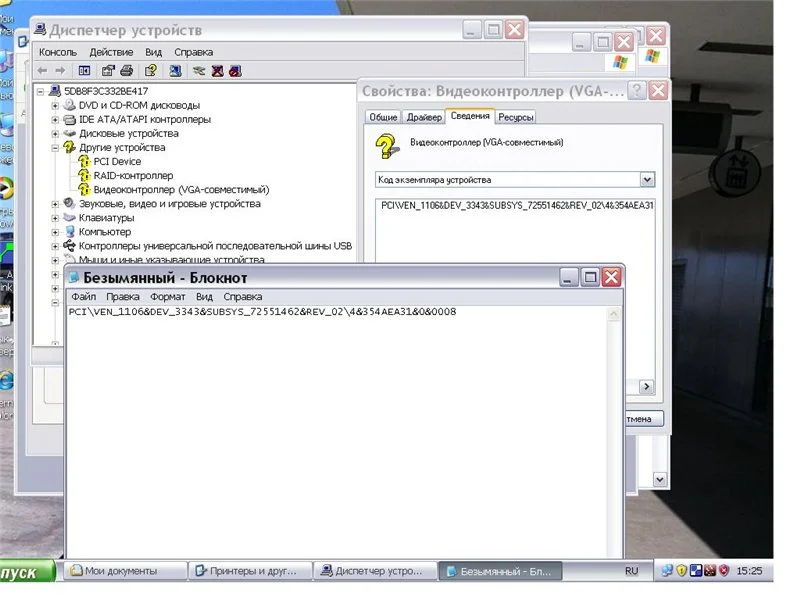The image size is (800, 600).
Task: Go forward with the toolbar right arrow
Action: [x=60, y=71]
